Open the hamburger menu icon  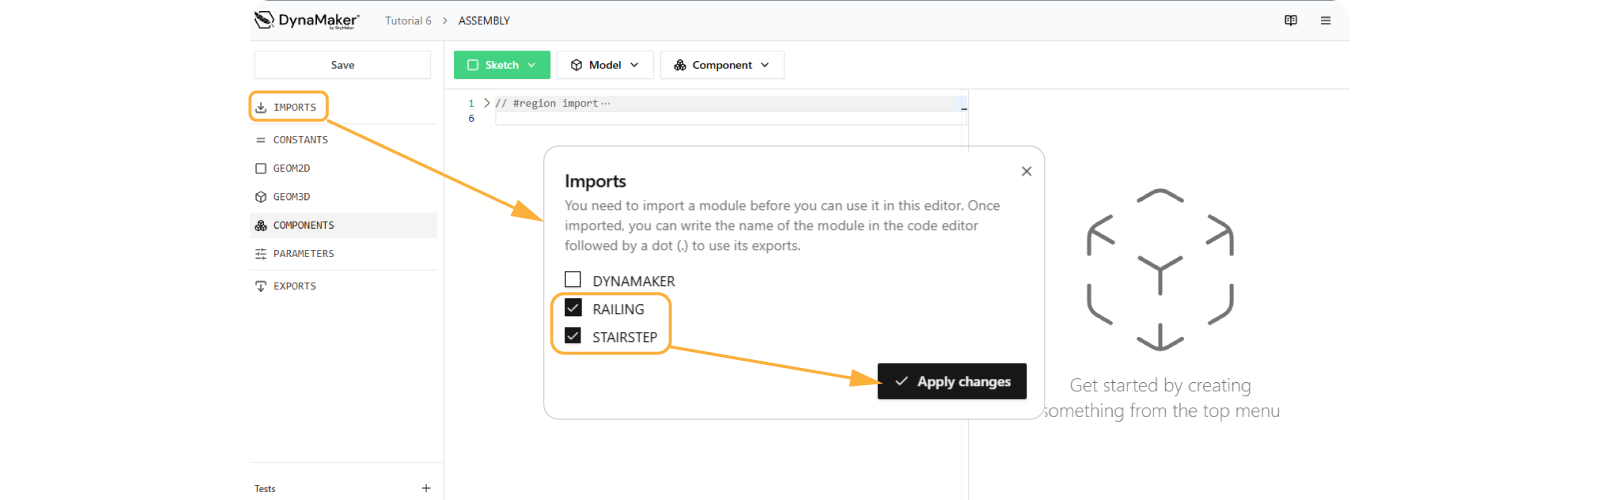point(1325,20)
